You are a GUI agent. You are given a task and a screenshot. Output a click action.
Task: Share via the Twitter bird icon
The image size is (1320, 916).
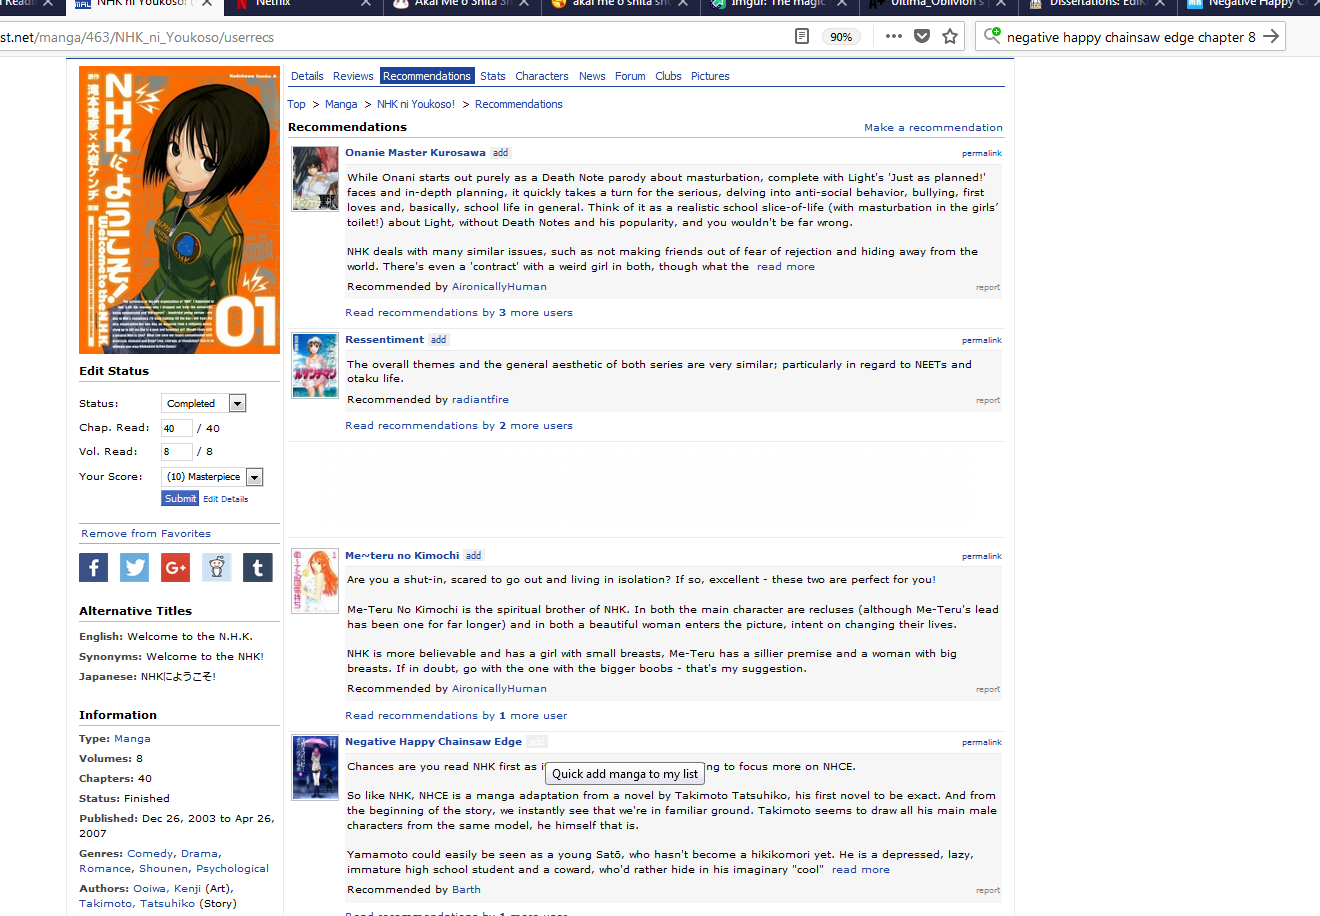pos(134,568)
